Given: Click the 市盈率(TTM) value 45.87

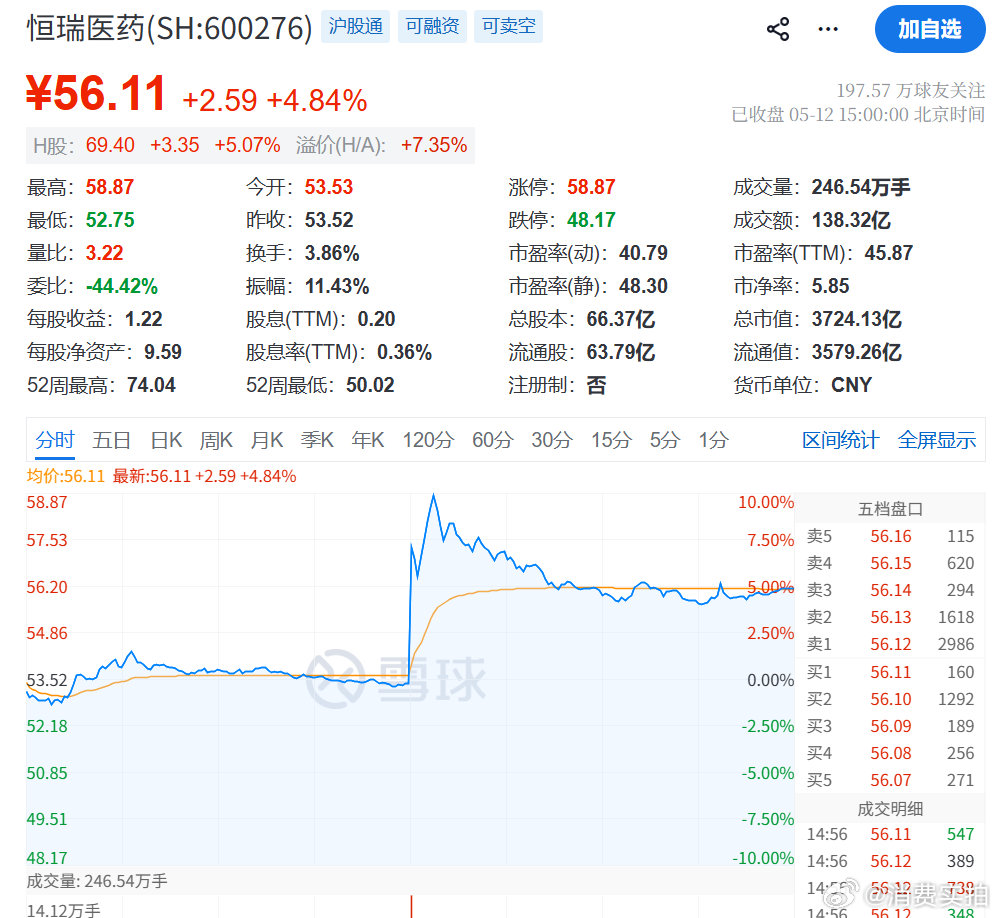Looking at the screenshot, I should coord(889,253).
